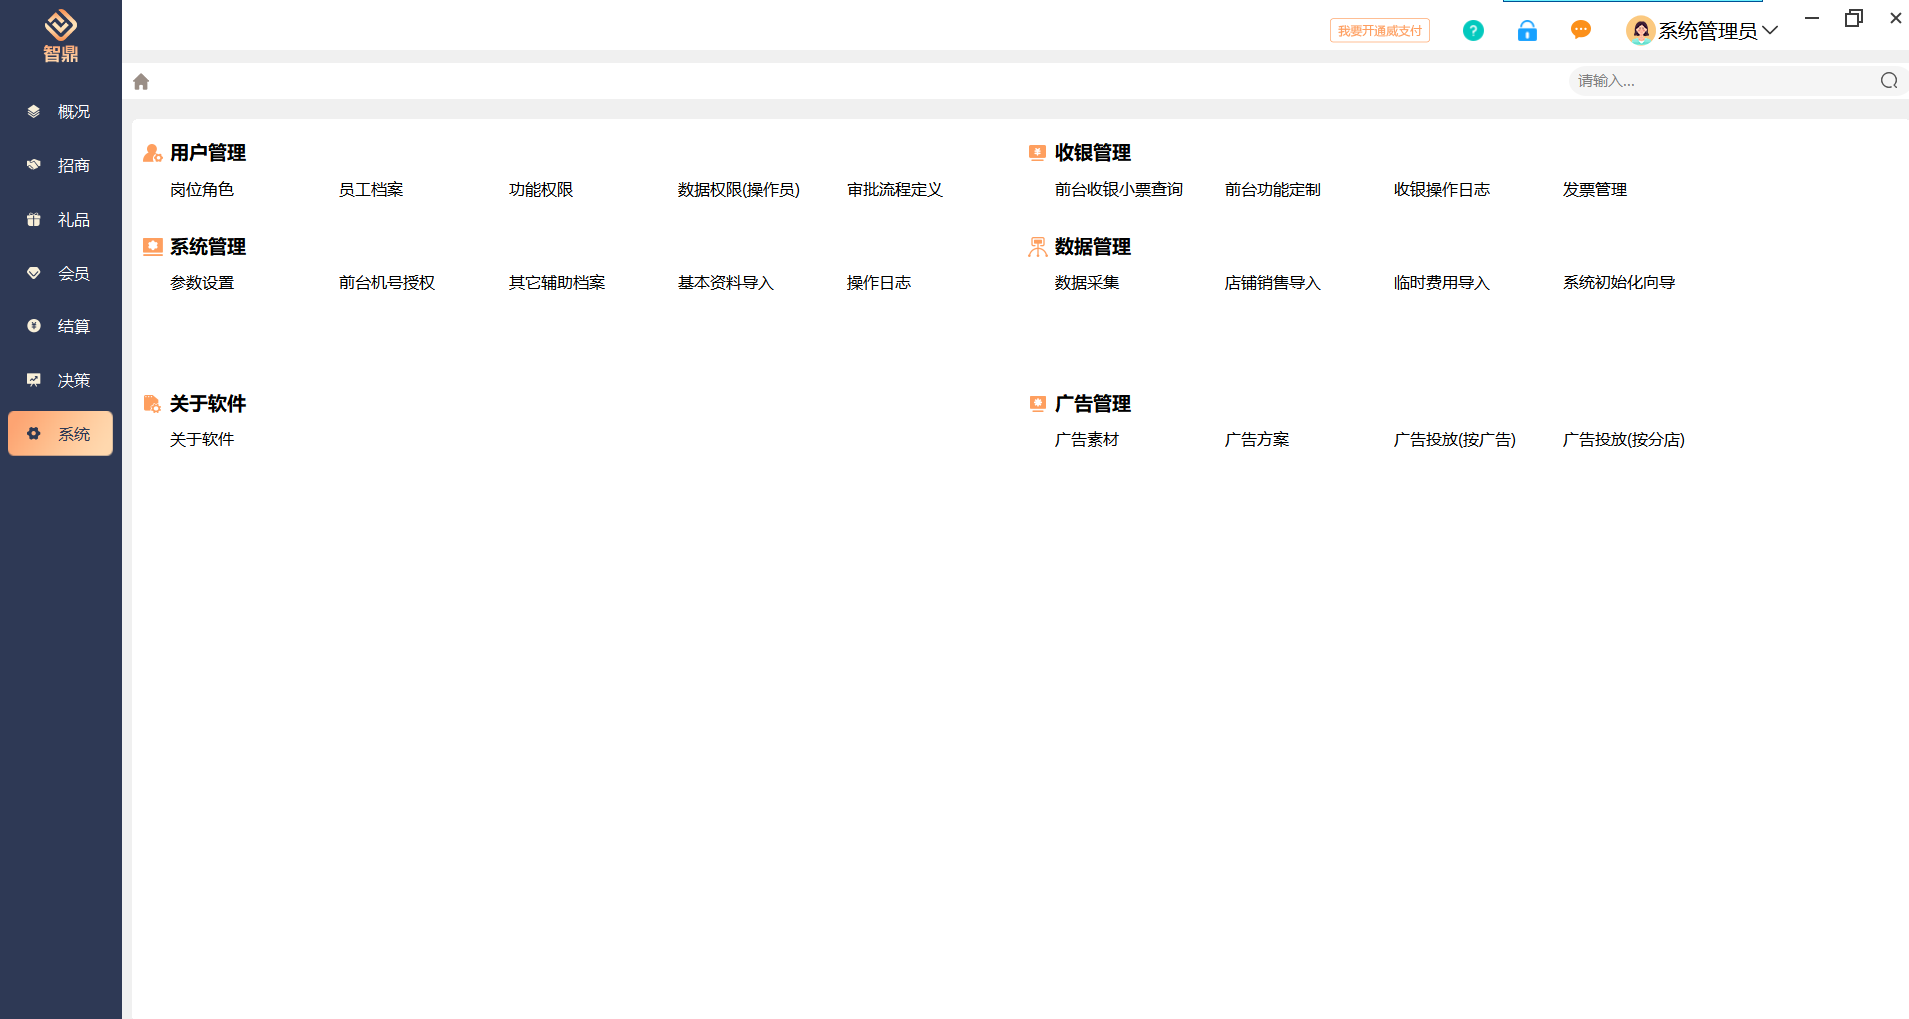Open the 发票管理 link

[x=1594, y=190]
